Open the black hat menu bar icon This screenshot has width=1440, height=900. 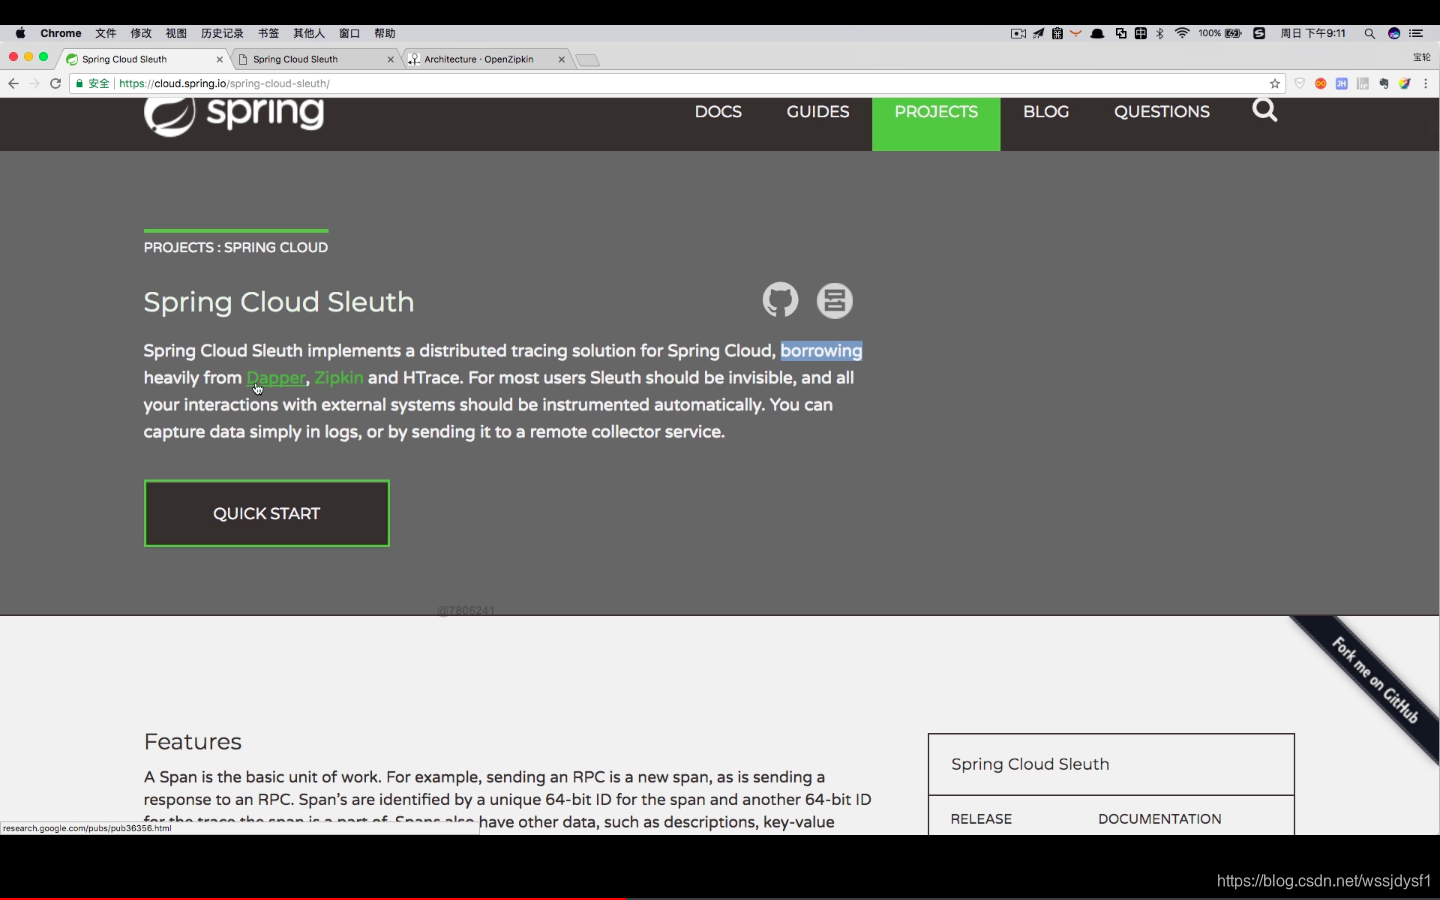click(x=1097, y=33)
